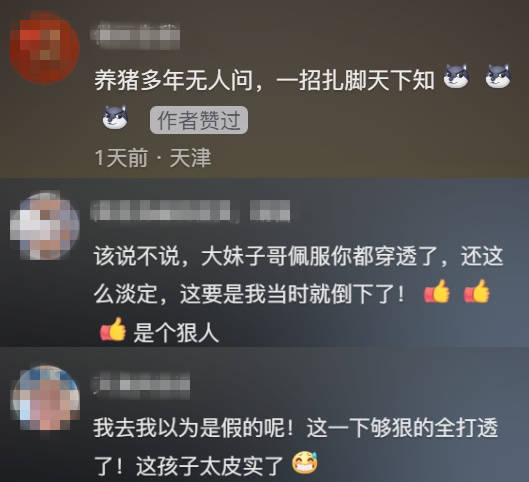Open the first commenter's red pixelated avatar

44,48
